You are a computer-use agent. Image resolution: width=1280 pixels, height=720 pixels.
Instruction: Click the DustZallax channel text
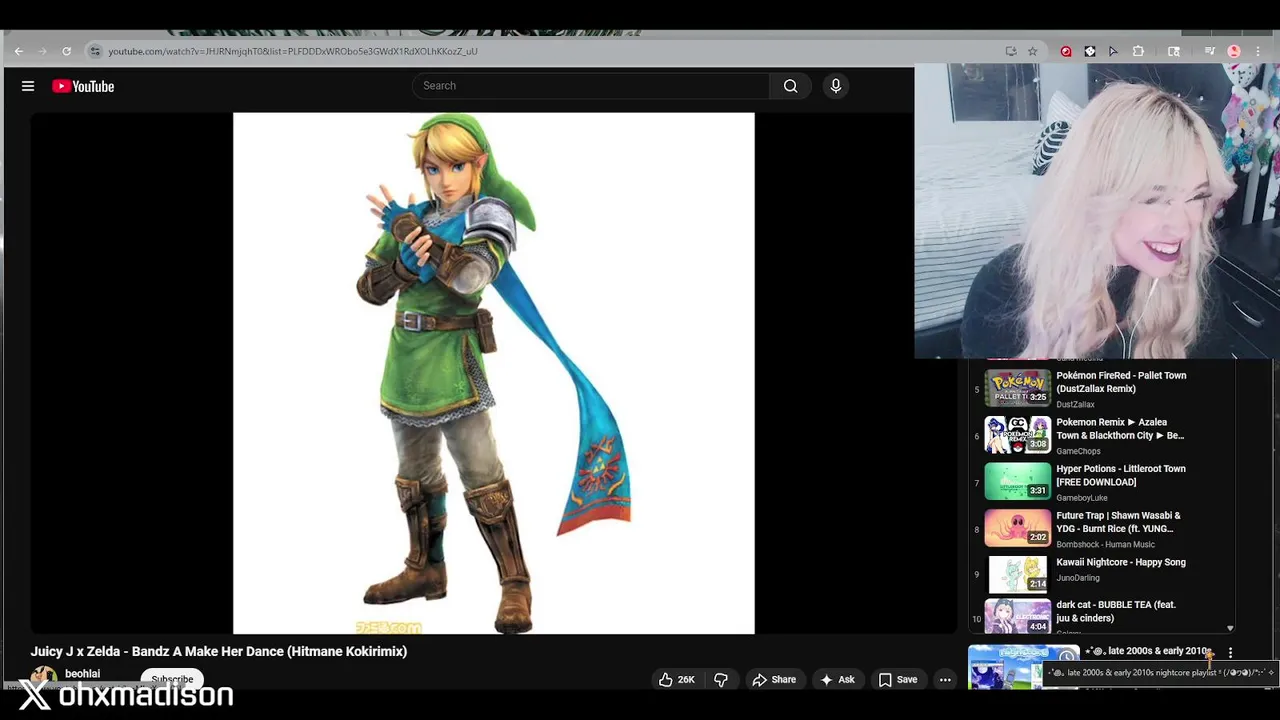tap(1075, 405)
